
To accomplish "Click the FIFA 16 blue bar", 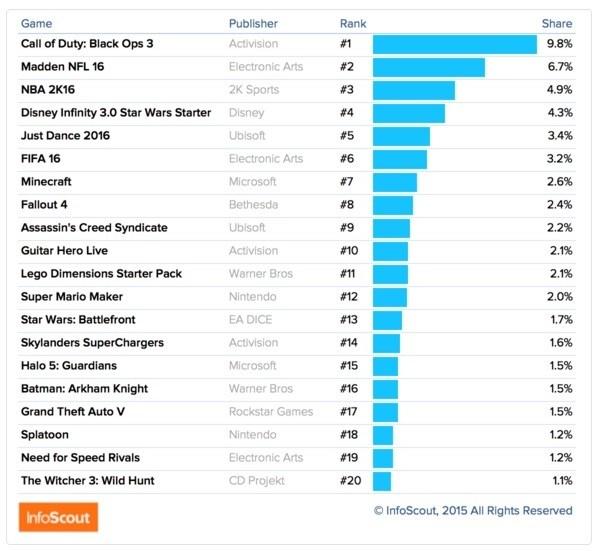I will click(400, 159).
